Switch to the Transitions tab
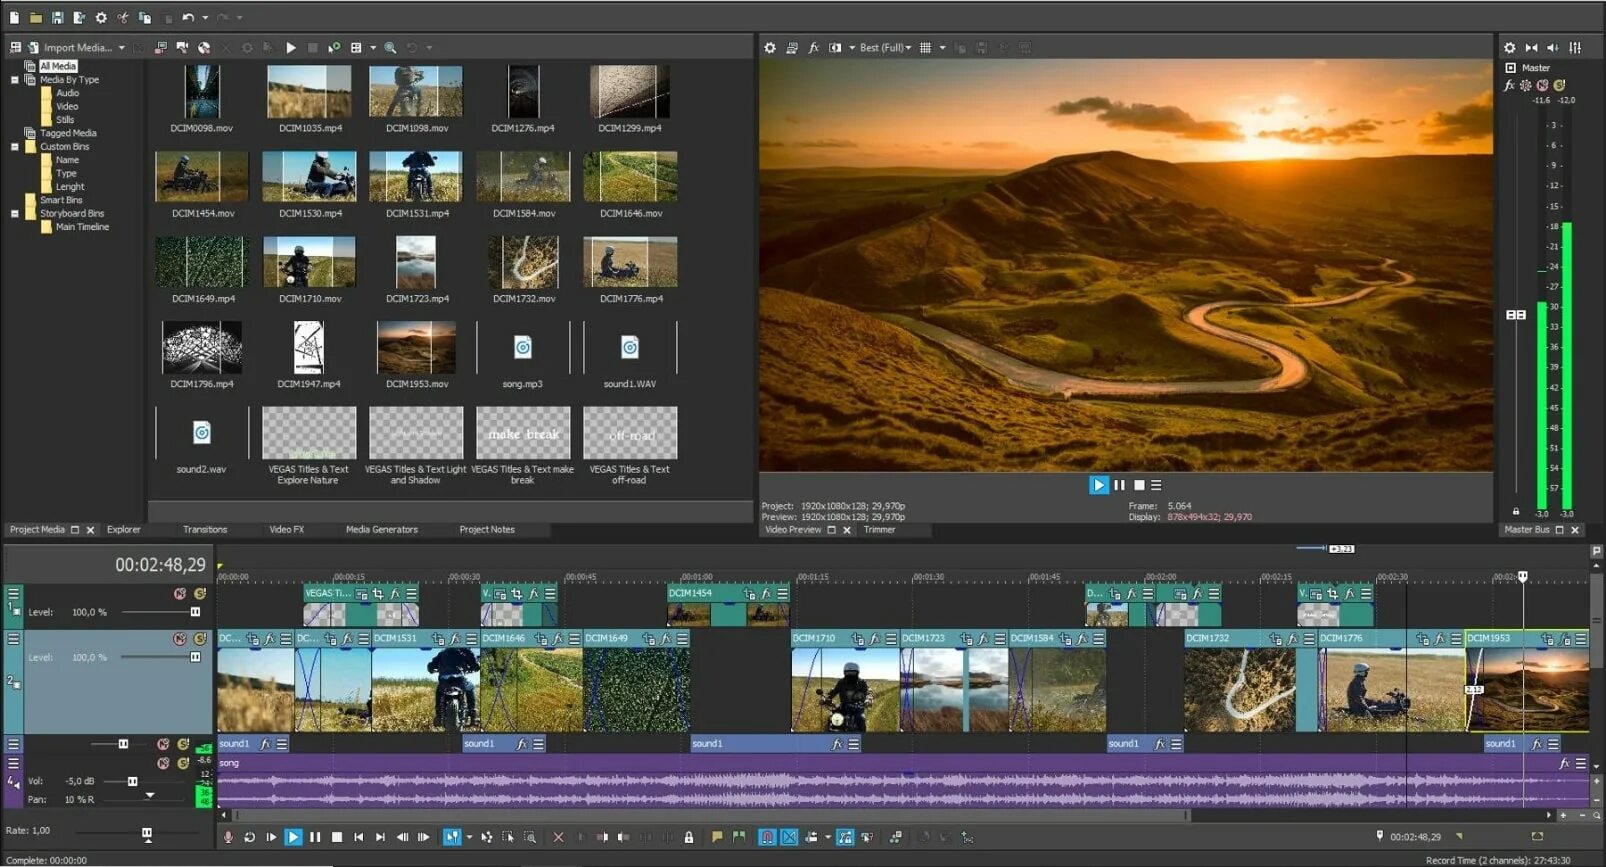Screen dimensions: 1606x867 coord(205,530)
